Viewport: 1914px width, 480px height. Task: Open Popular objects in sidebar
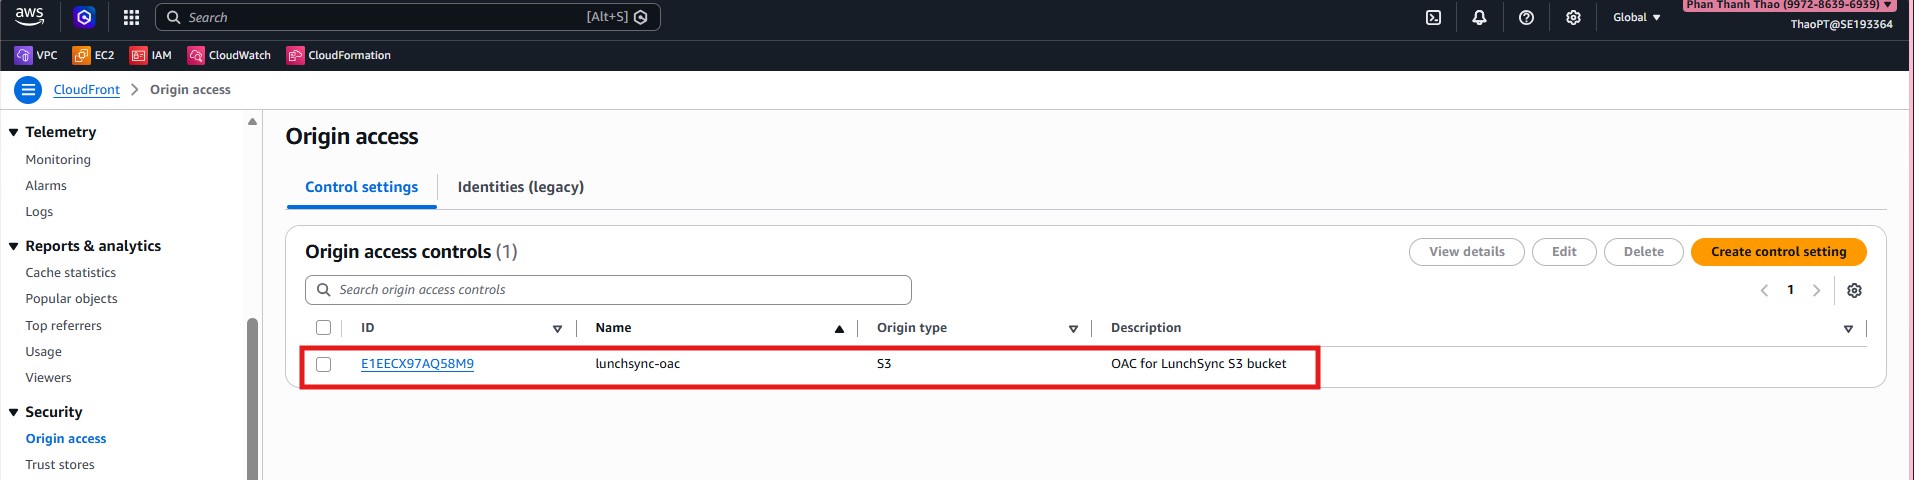[x=71, y=299]
